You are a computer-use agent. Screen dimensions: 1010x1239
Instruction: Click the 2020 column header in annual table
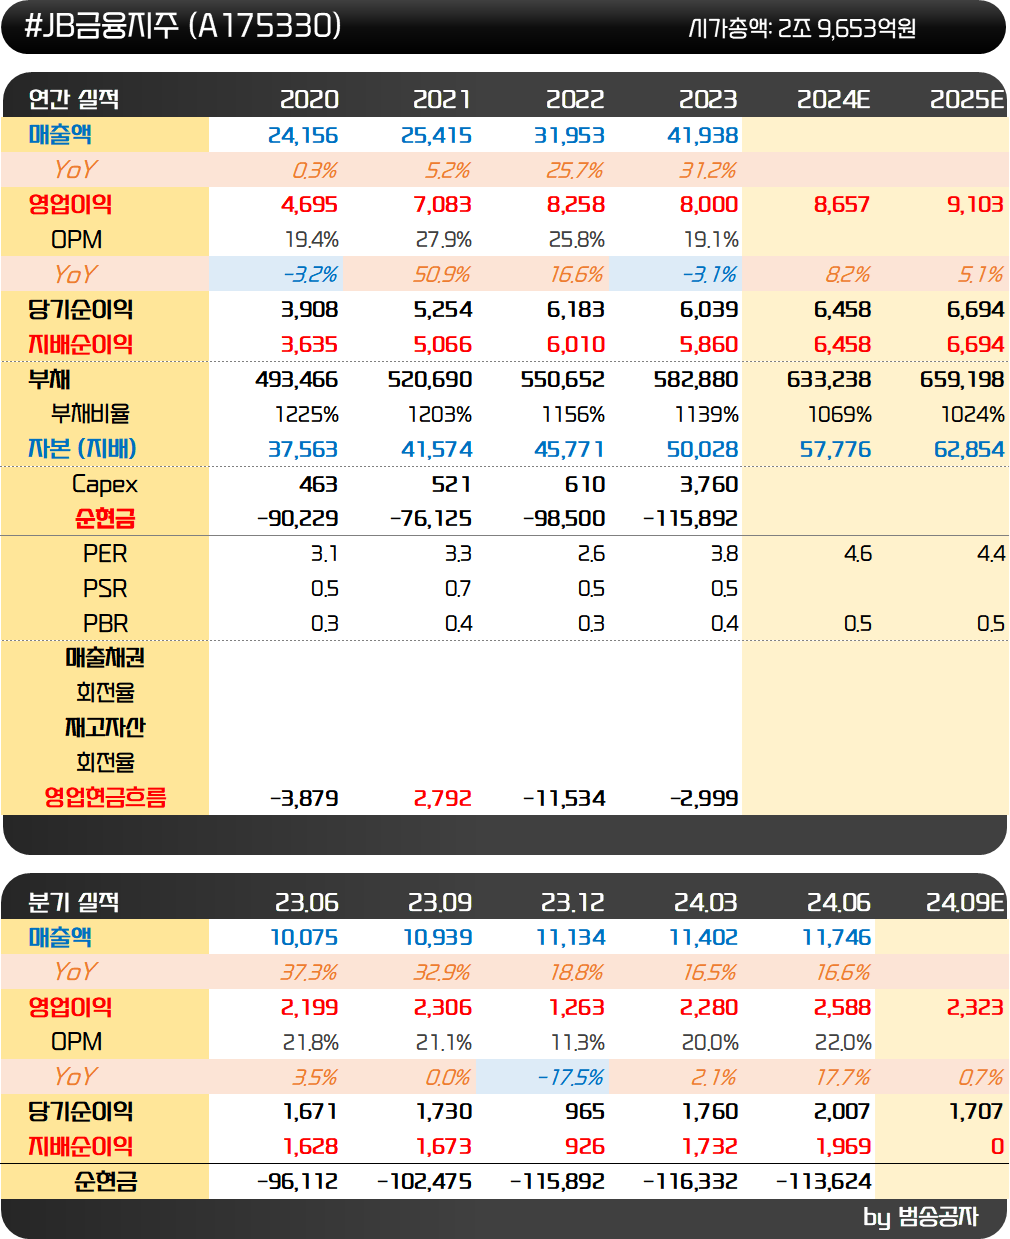tap(309, 99)
